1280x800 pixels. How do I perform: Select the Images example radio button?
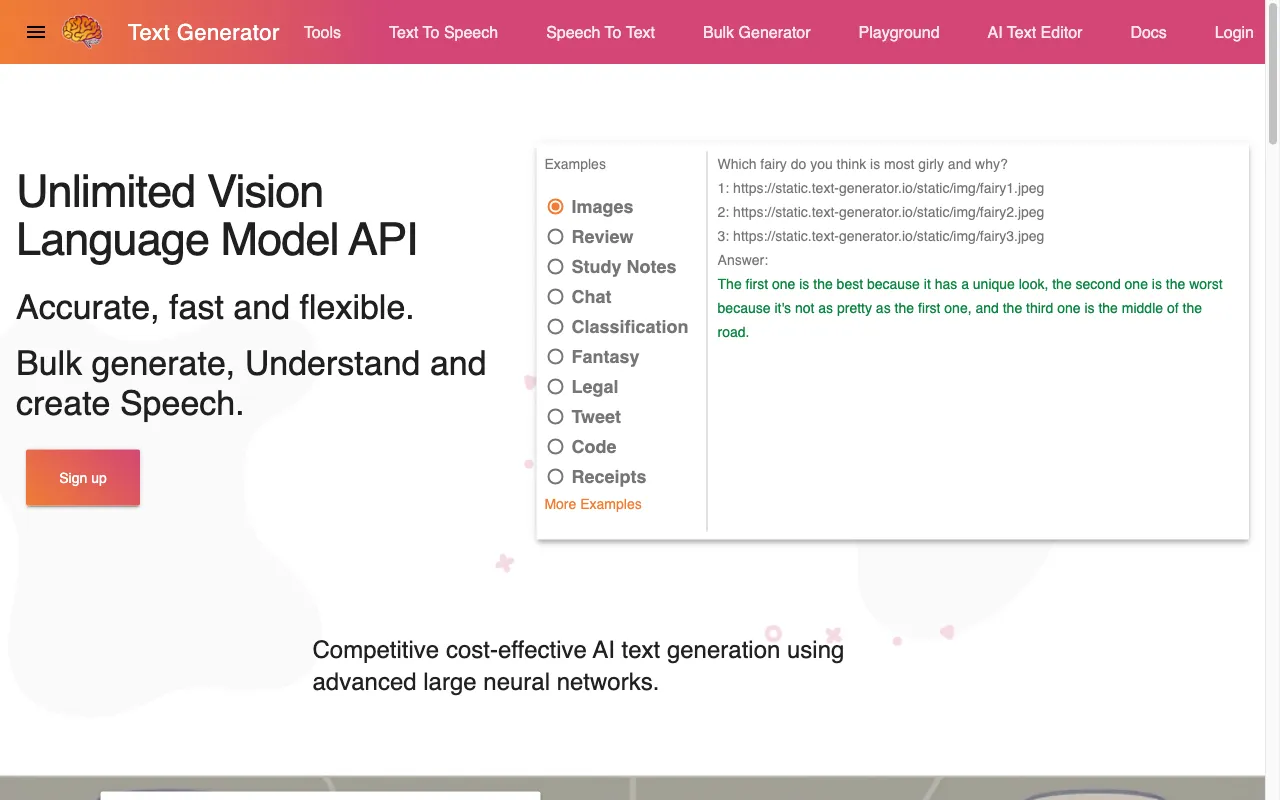556,207
